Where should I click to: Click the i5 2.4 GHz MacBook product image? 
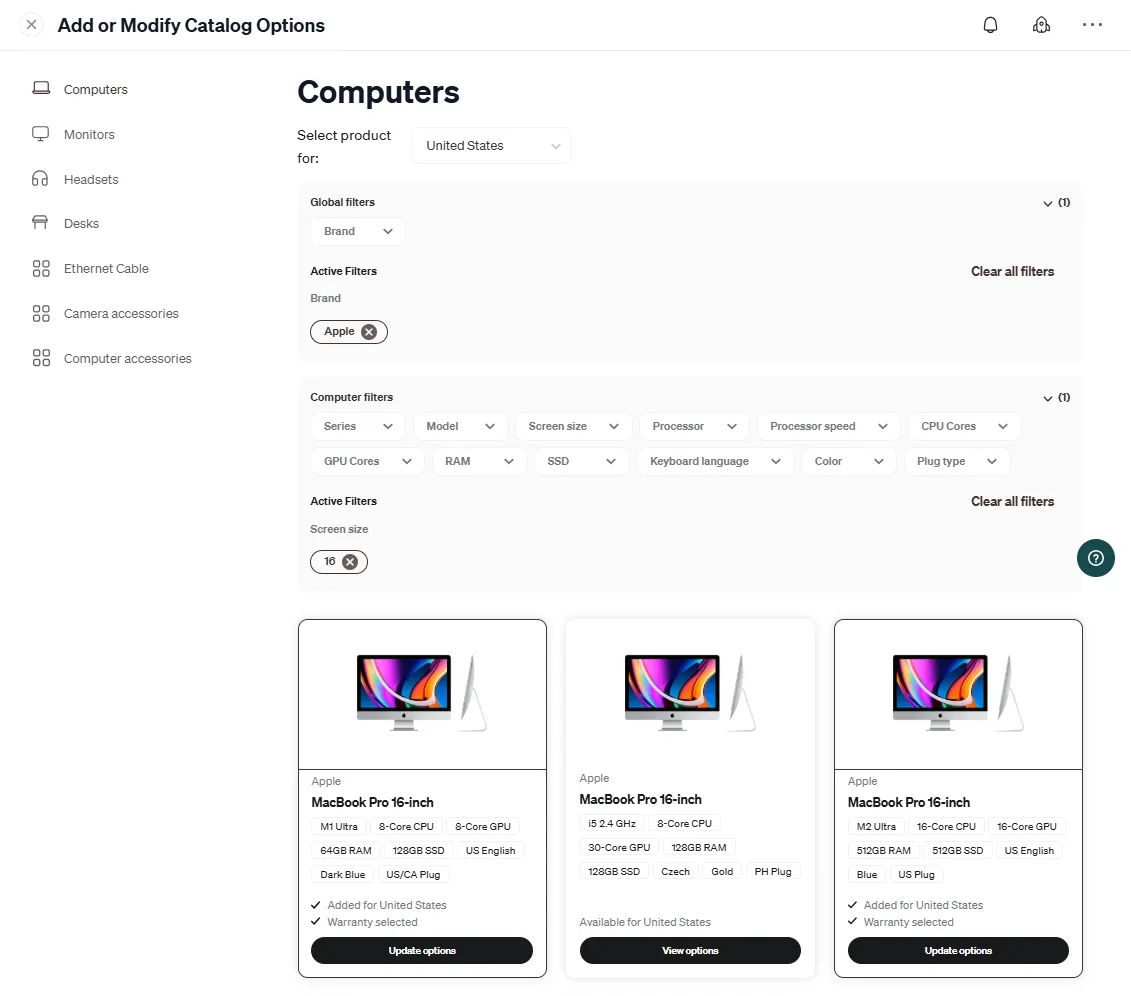click(x=690, y=694)
